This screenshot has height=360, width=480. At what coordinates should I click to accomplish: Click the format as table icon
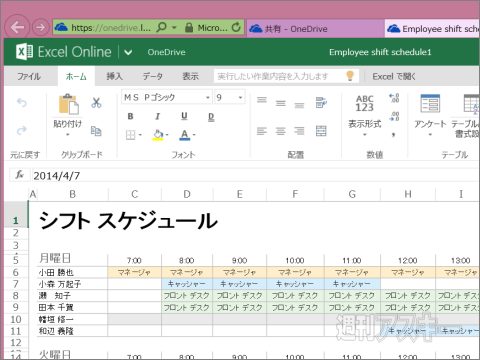pyautogui.click(x=472, y=104)
